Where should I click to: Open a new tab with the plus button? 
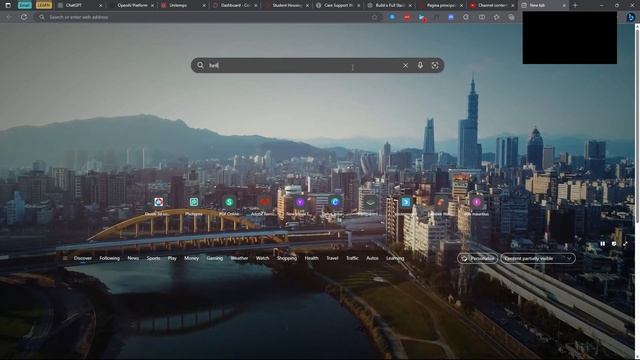(x=575, y=5)
